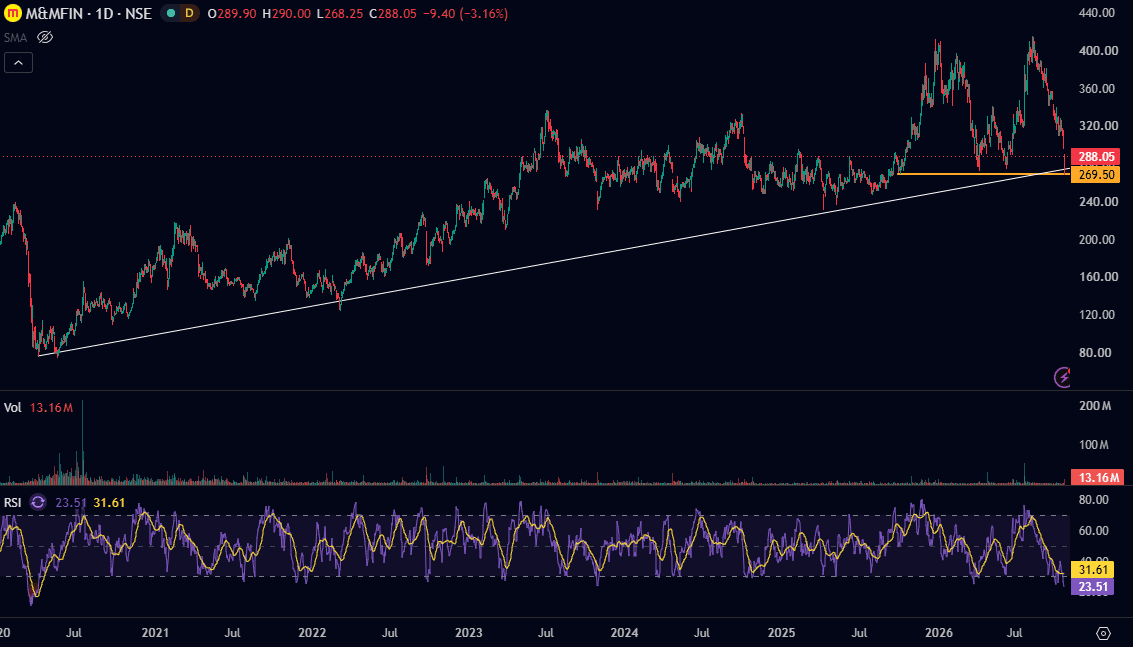Click the 2022 label on time axis
1133x647 pixels.
[x=312, y=633]
